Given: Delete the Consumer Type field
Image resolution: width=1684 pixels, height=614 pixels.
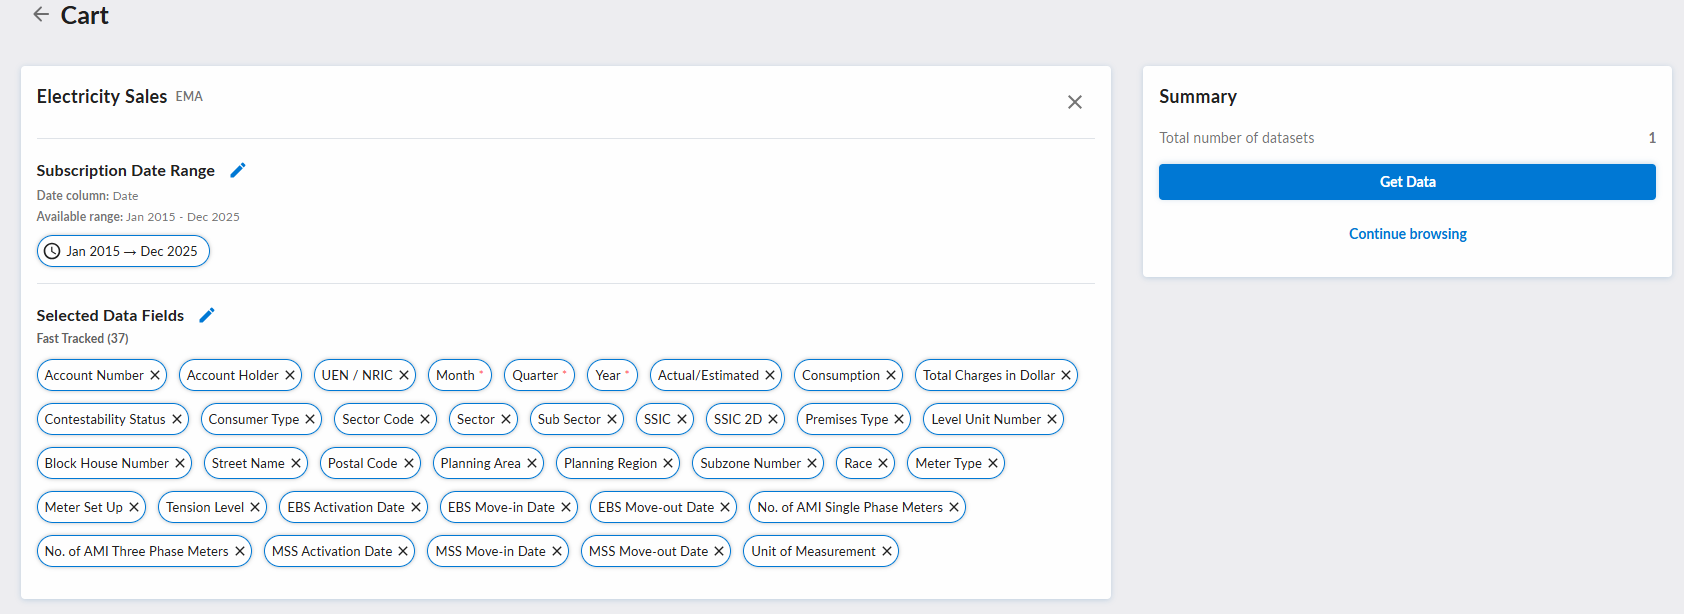Looking at the screenshot, I should click(x=310, y=419).
